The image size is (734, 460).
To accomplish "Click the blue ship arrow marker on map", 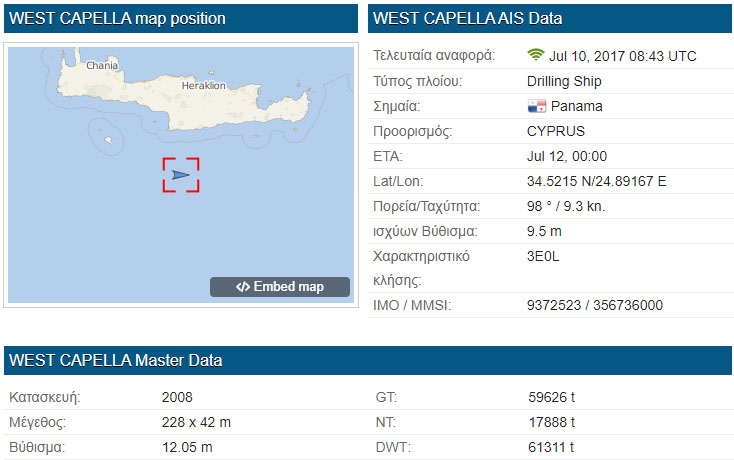I will 180,175.
